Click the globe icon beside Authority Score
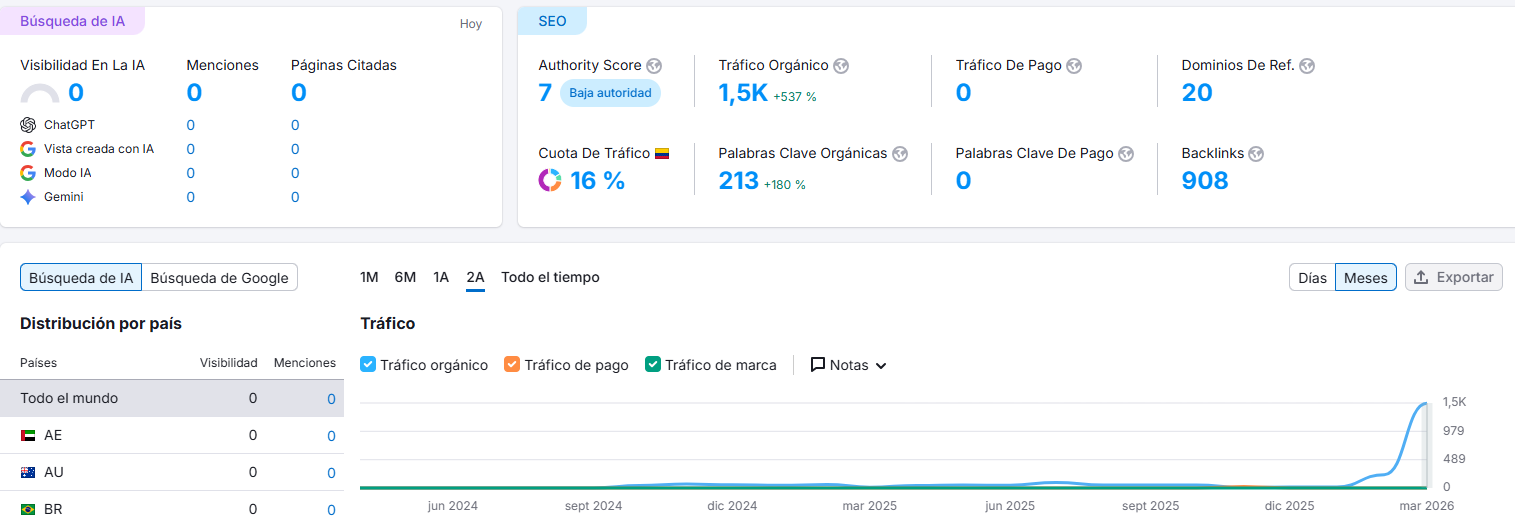 (654, 65)
